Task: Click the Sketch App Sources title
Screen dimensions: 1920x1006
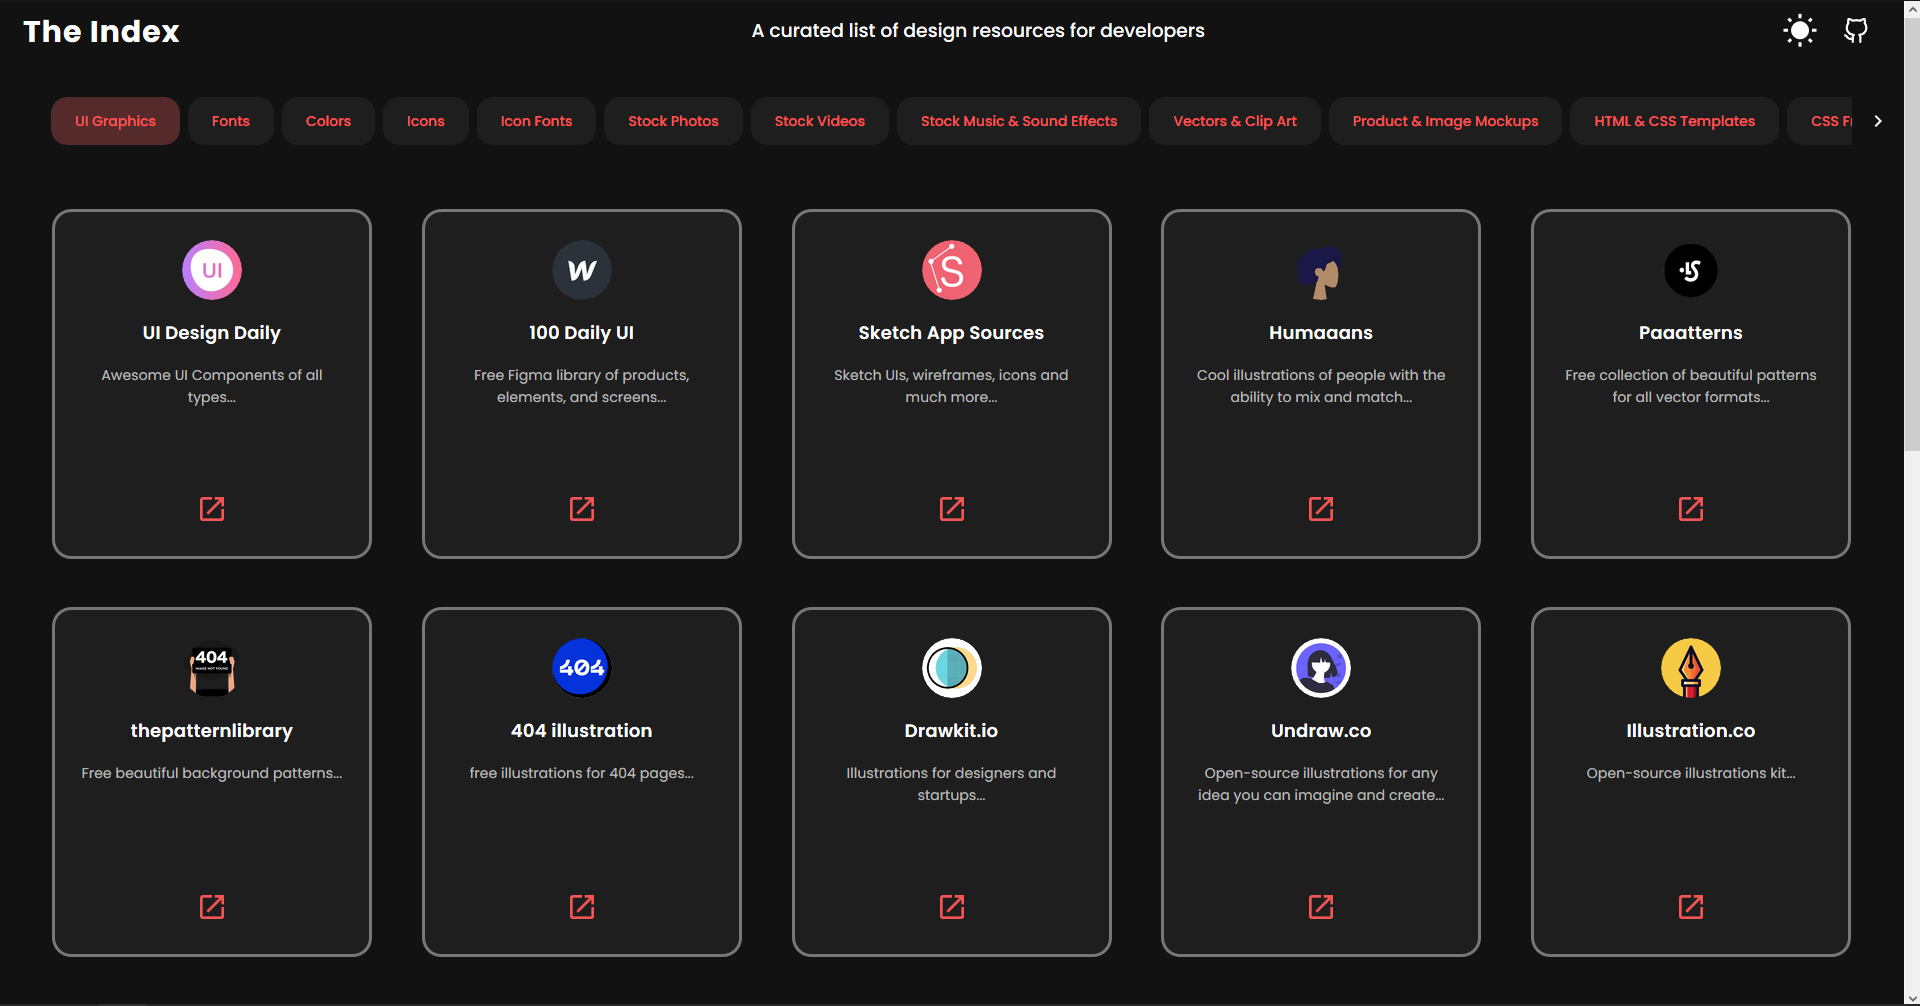Action: click(x=951, y=333)
